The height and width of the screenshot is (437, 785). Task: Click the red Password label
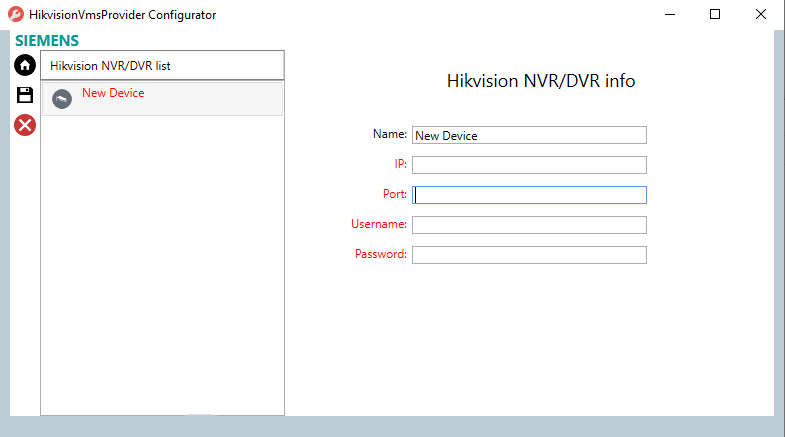(x=381, y=254)
